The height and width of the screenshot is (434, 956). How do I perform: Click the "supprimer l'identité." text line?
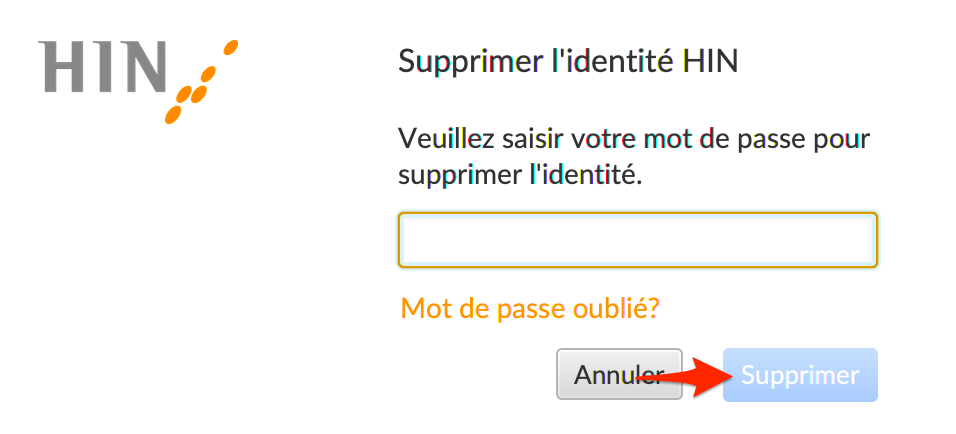pyautogui.click(x=521, y=176)
